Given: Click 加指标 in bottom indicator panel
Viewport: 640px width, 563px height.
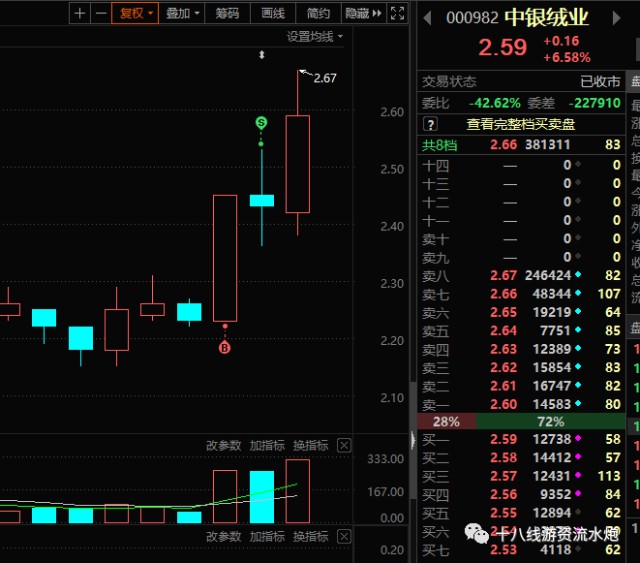Looking at the screenshot, I should click(x=267, y=536).
